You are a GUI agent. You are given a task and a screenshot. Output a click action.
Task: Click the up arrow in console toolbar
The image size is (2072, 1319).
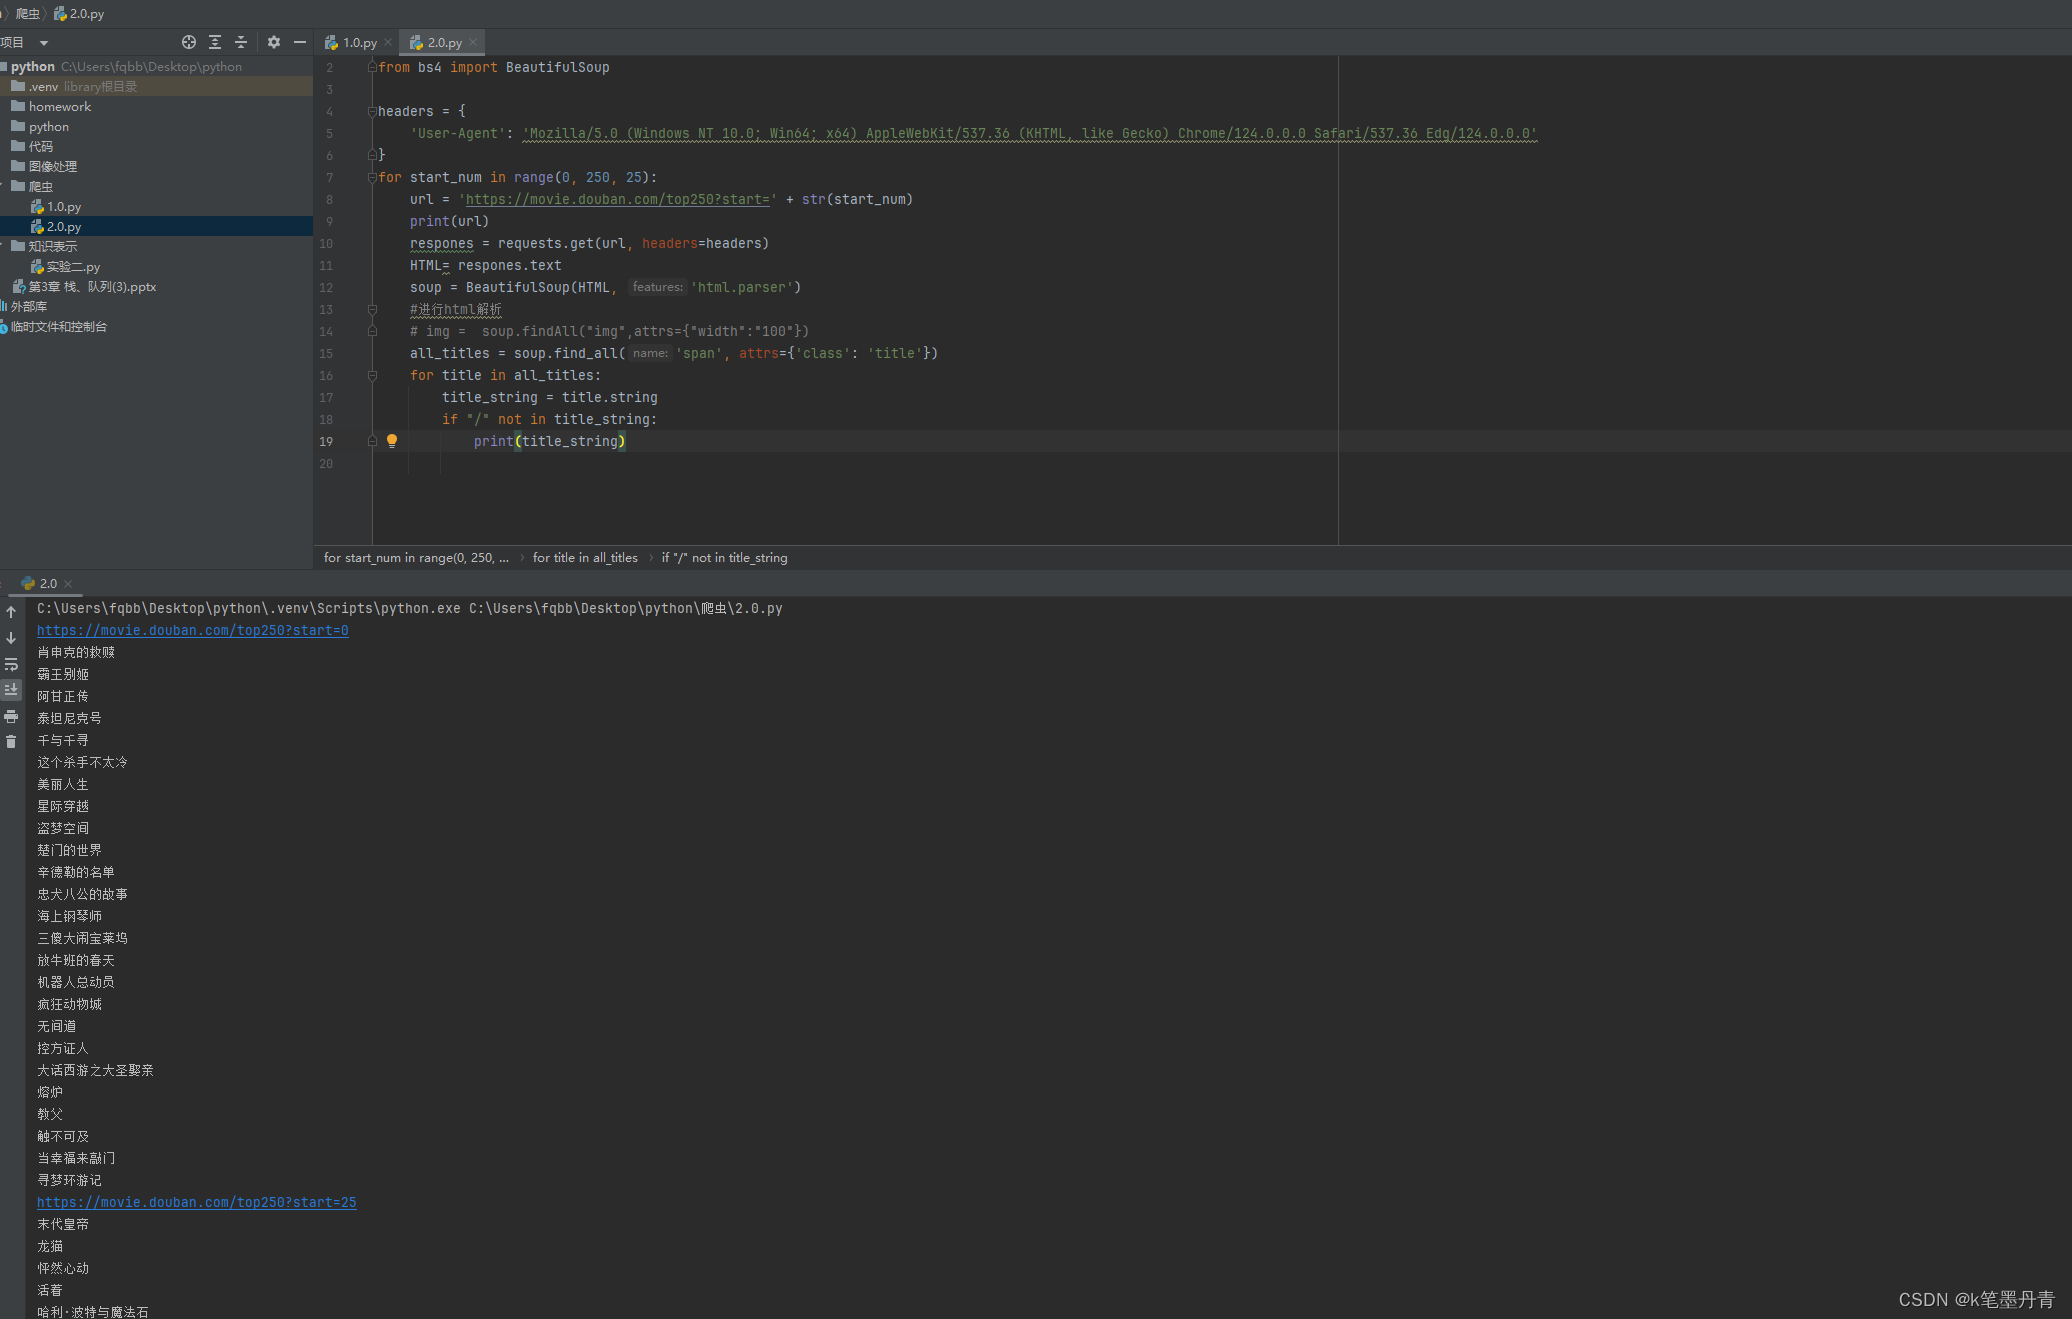point(11,612)
